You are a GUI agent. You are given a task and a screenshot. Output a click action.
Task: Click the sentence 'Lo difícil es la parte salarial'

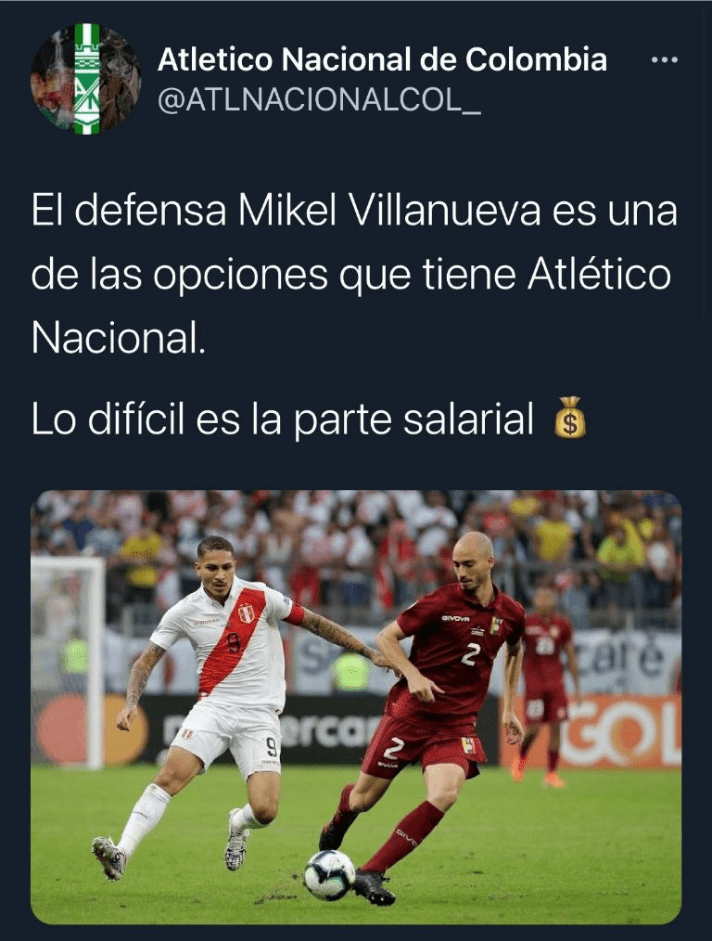pos(282,419)
